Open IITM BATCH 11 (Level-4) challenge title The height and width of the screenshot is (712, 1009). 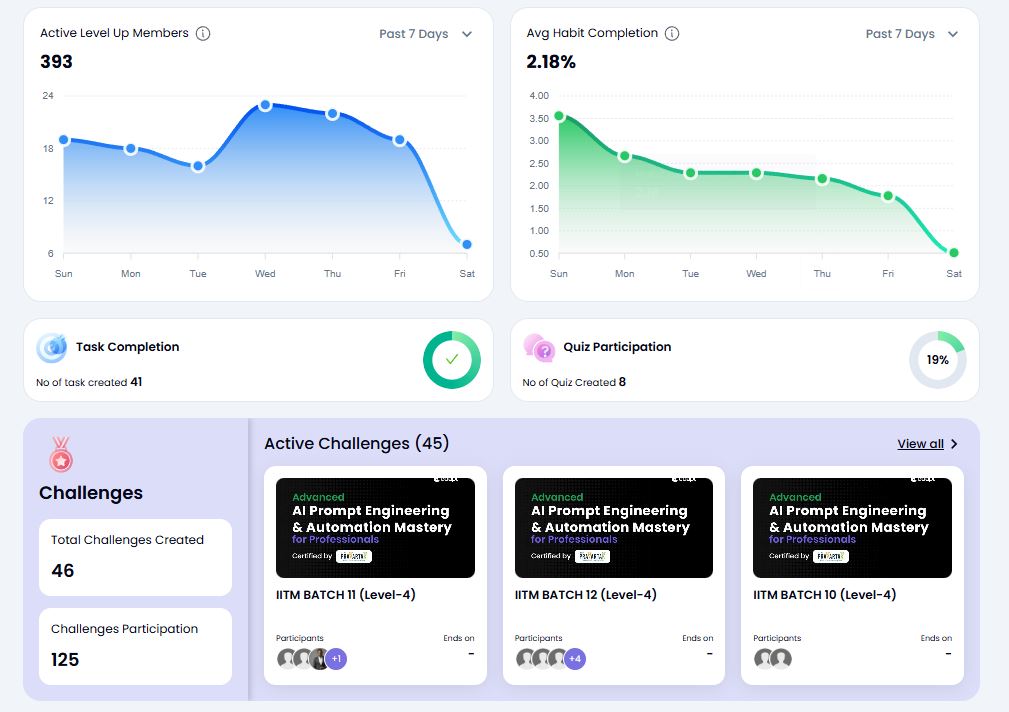tap(345, 595)
